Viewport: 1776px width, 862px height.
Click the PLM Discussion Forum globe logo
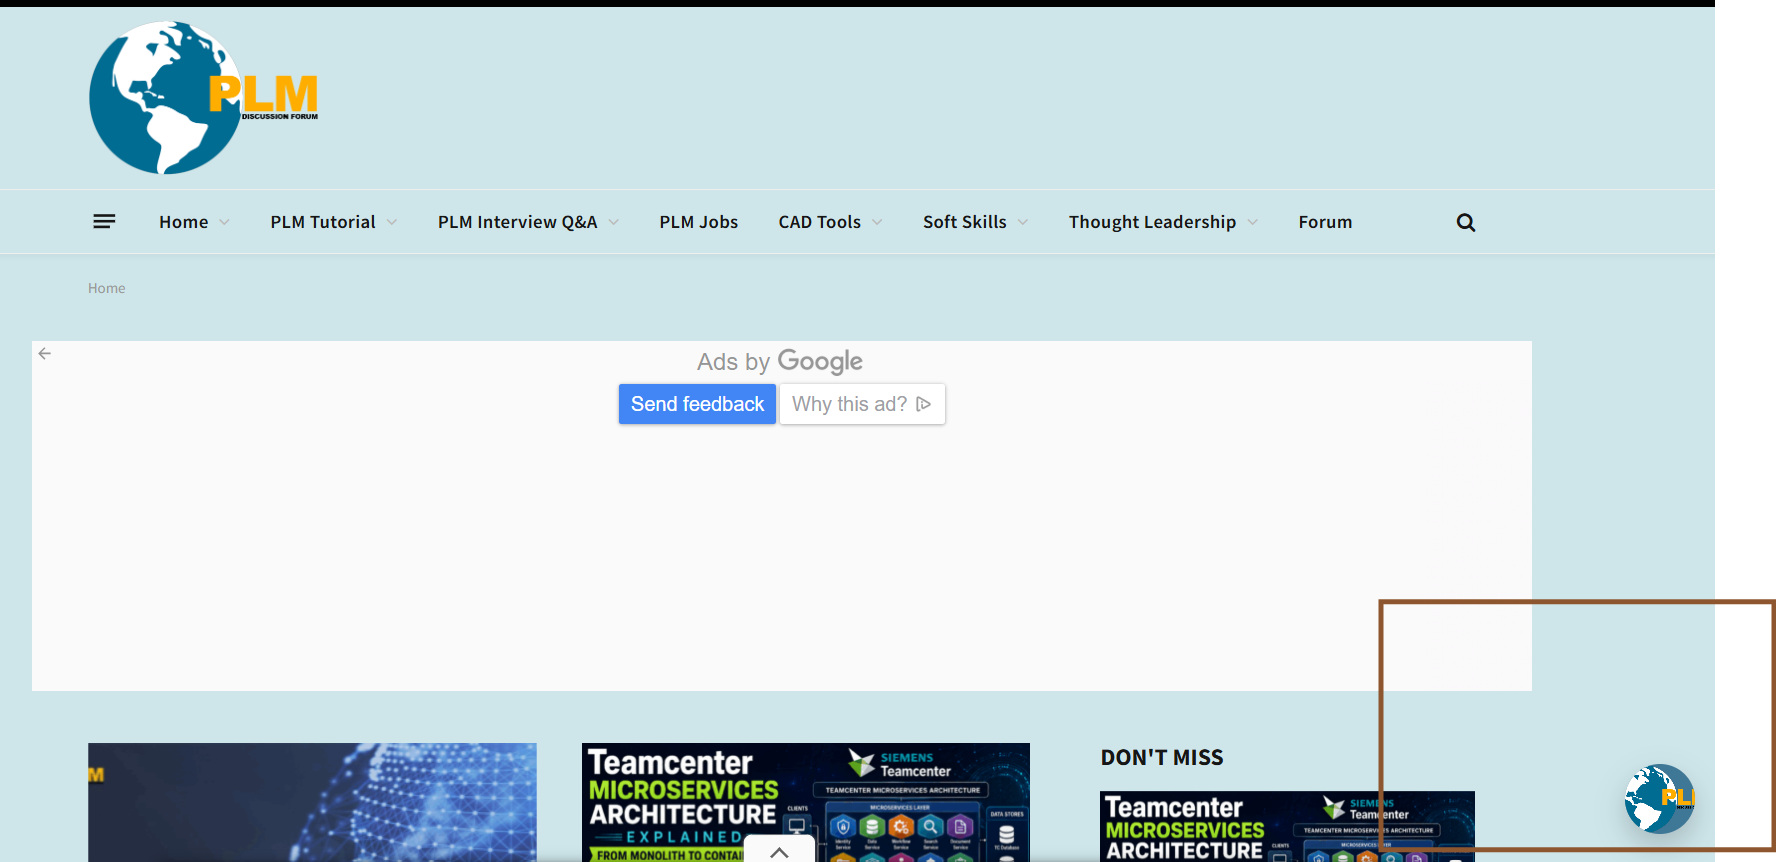point(204,98)
